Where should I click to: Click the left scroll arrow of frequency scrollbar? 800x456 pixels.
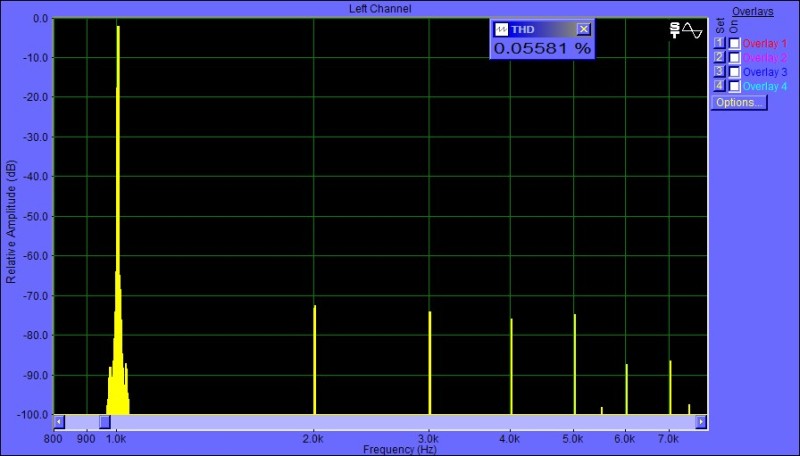click(59, 422)
